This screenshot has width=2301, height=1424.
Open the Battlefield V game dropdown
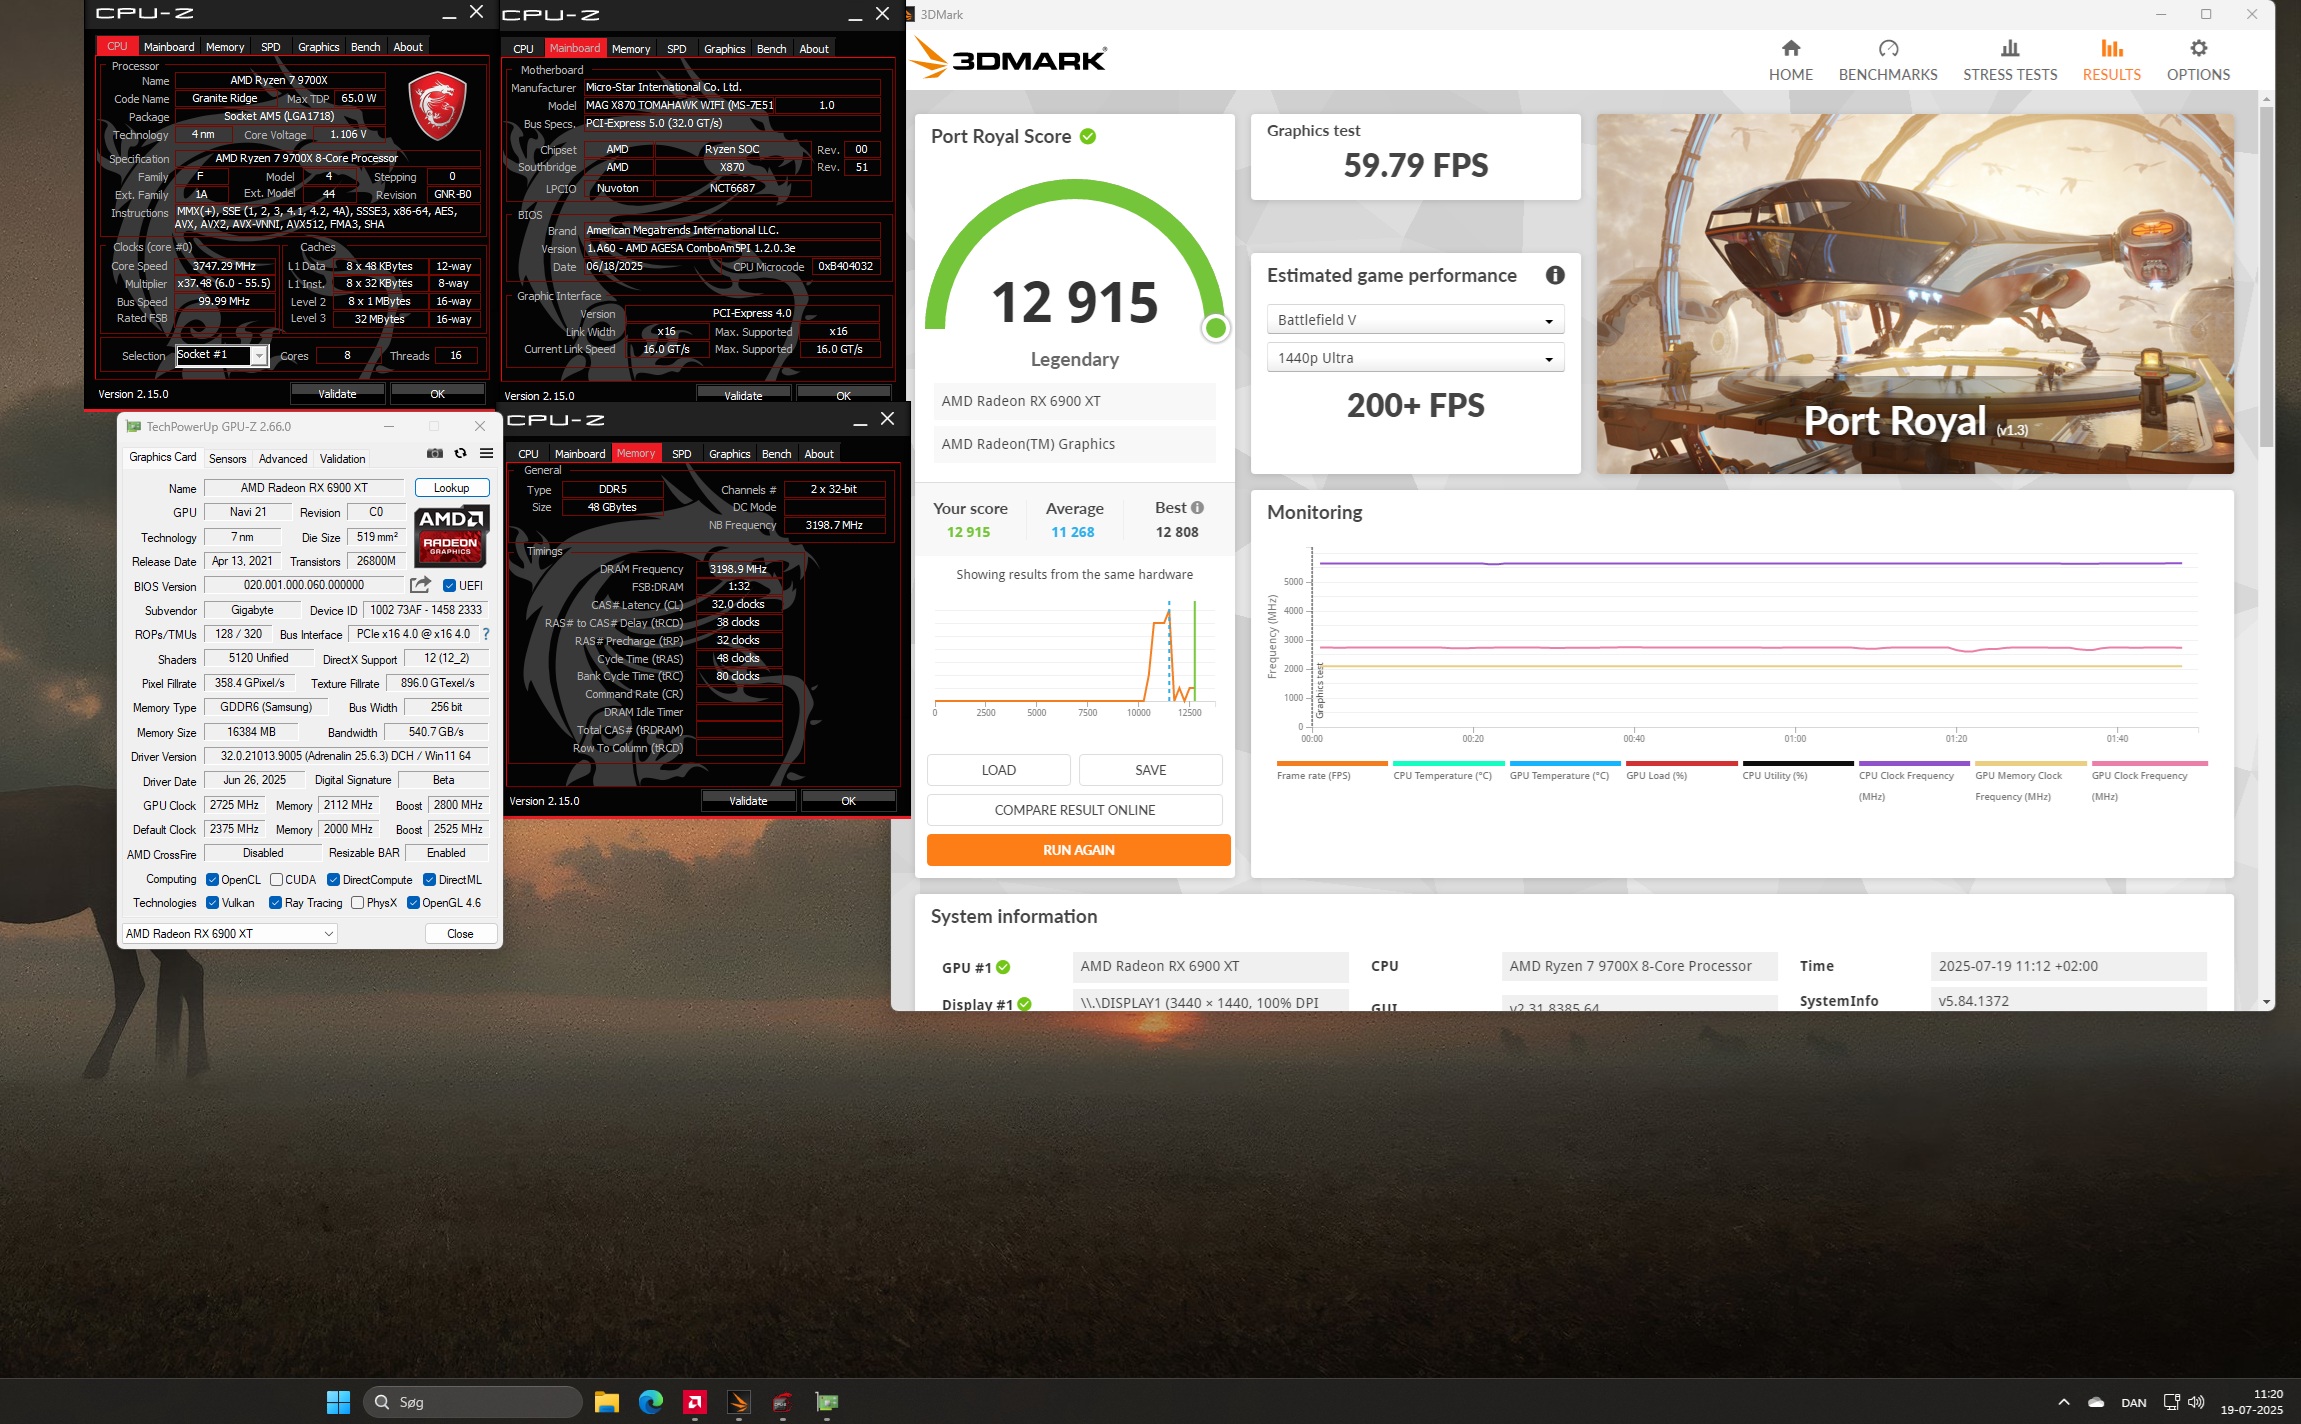point(1415,320)
